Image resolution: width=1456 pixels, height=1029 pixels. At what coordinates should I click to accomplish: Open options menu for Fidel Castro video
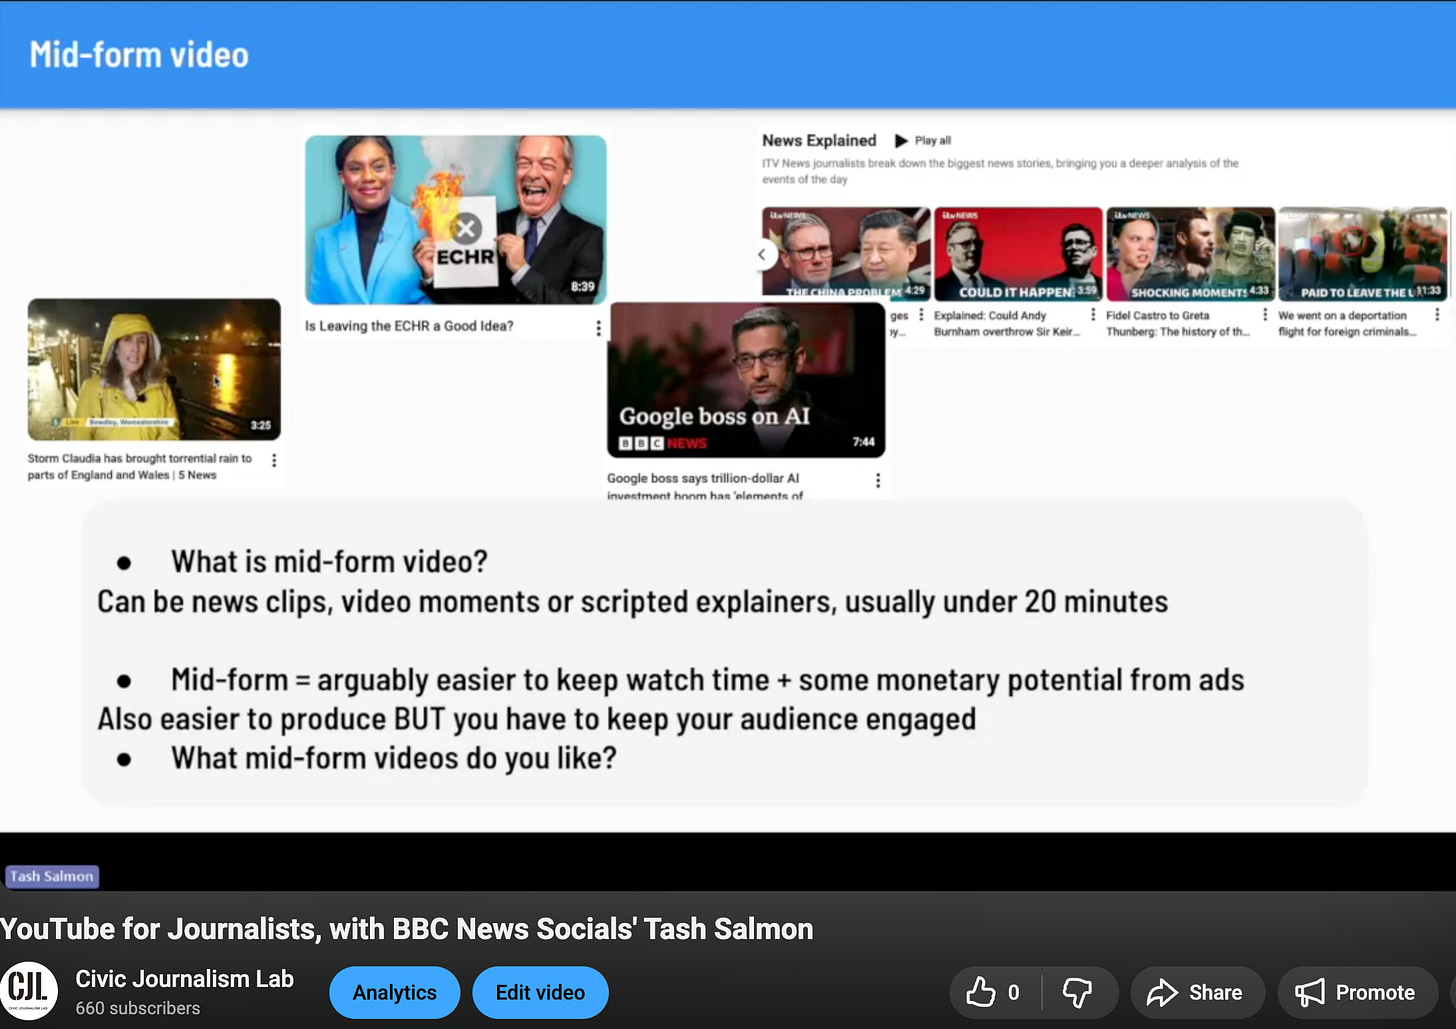(1265, 315)
